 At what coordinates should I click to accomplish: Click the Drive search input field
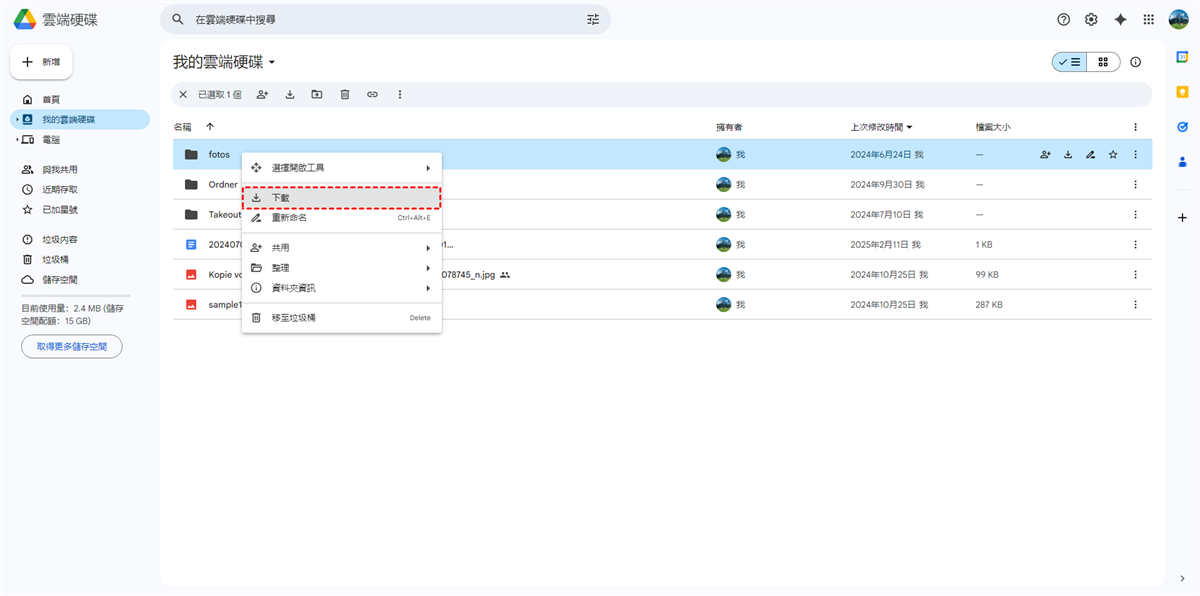[x=380, y=19]
